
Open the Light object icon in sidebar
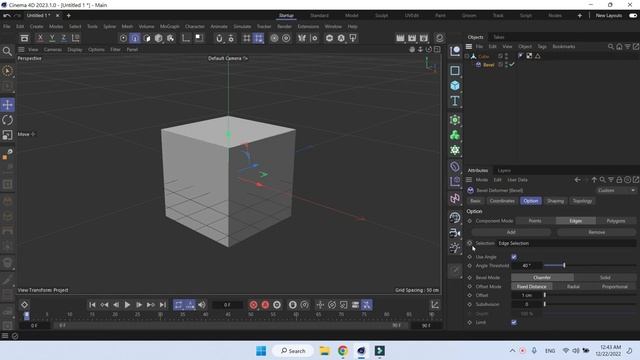click(455, 248)
